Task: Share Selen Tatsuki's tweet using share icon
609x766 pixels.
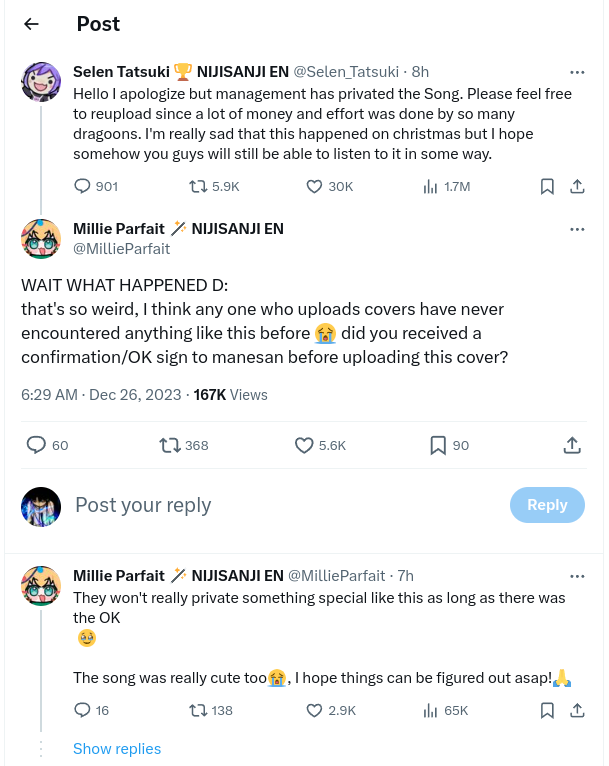Action: click(x=577, y=186)
